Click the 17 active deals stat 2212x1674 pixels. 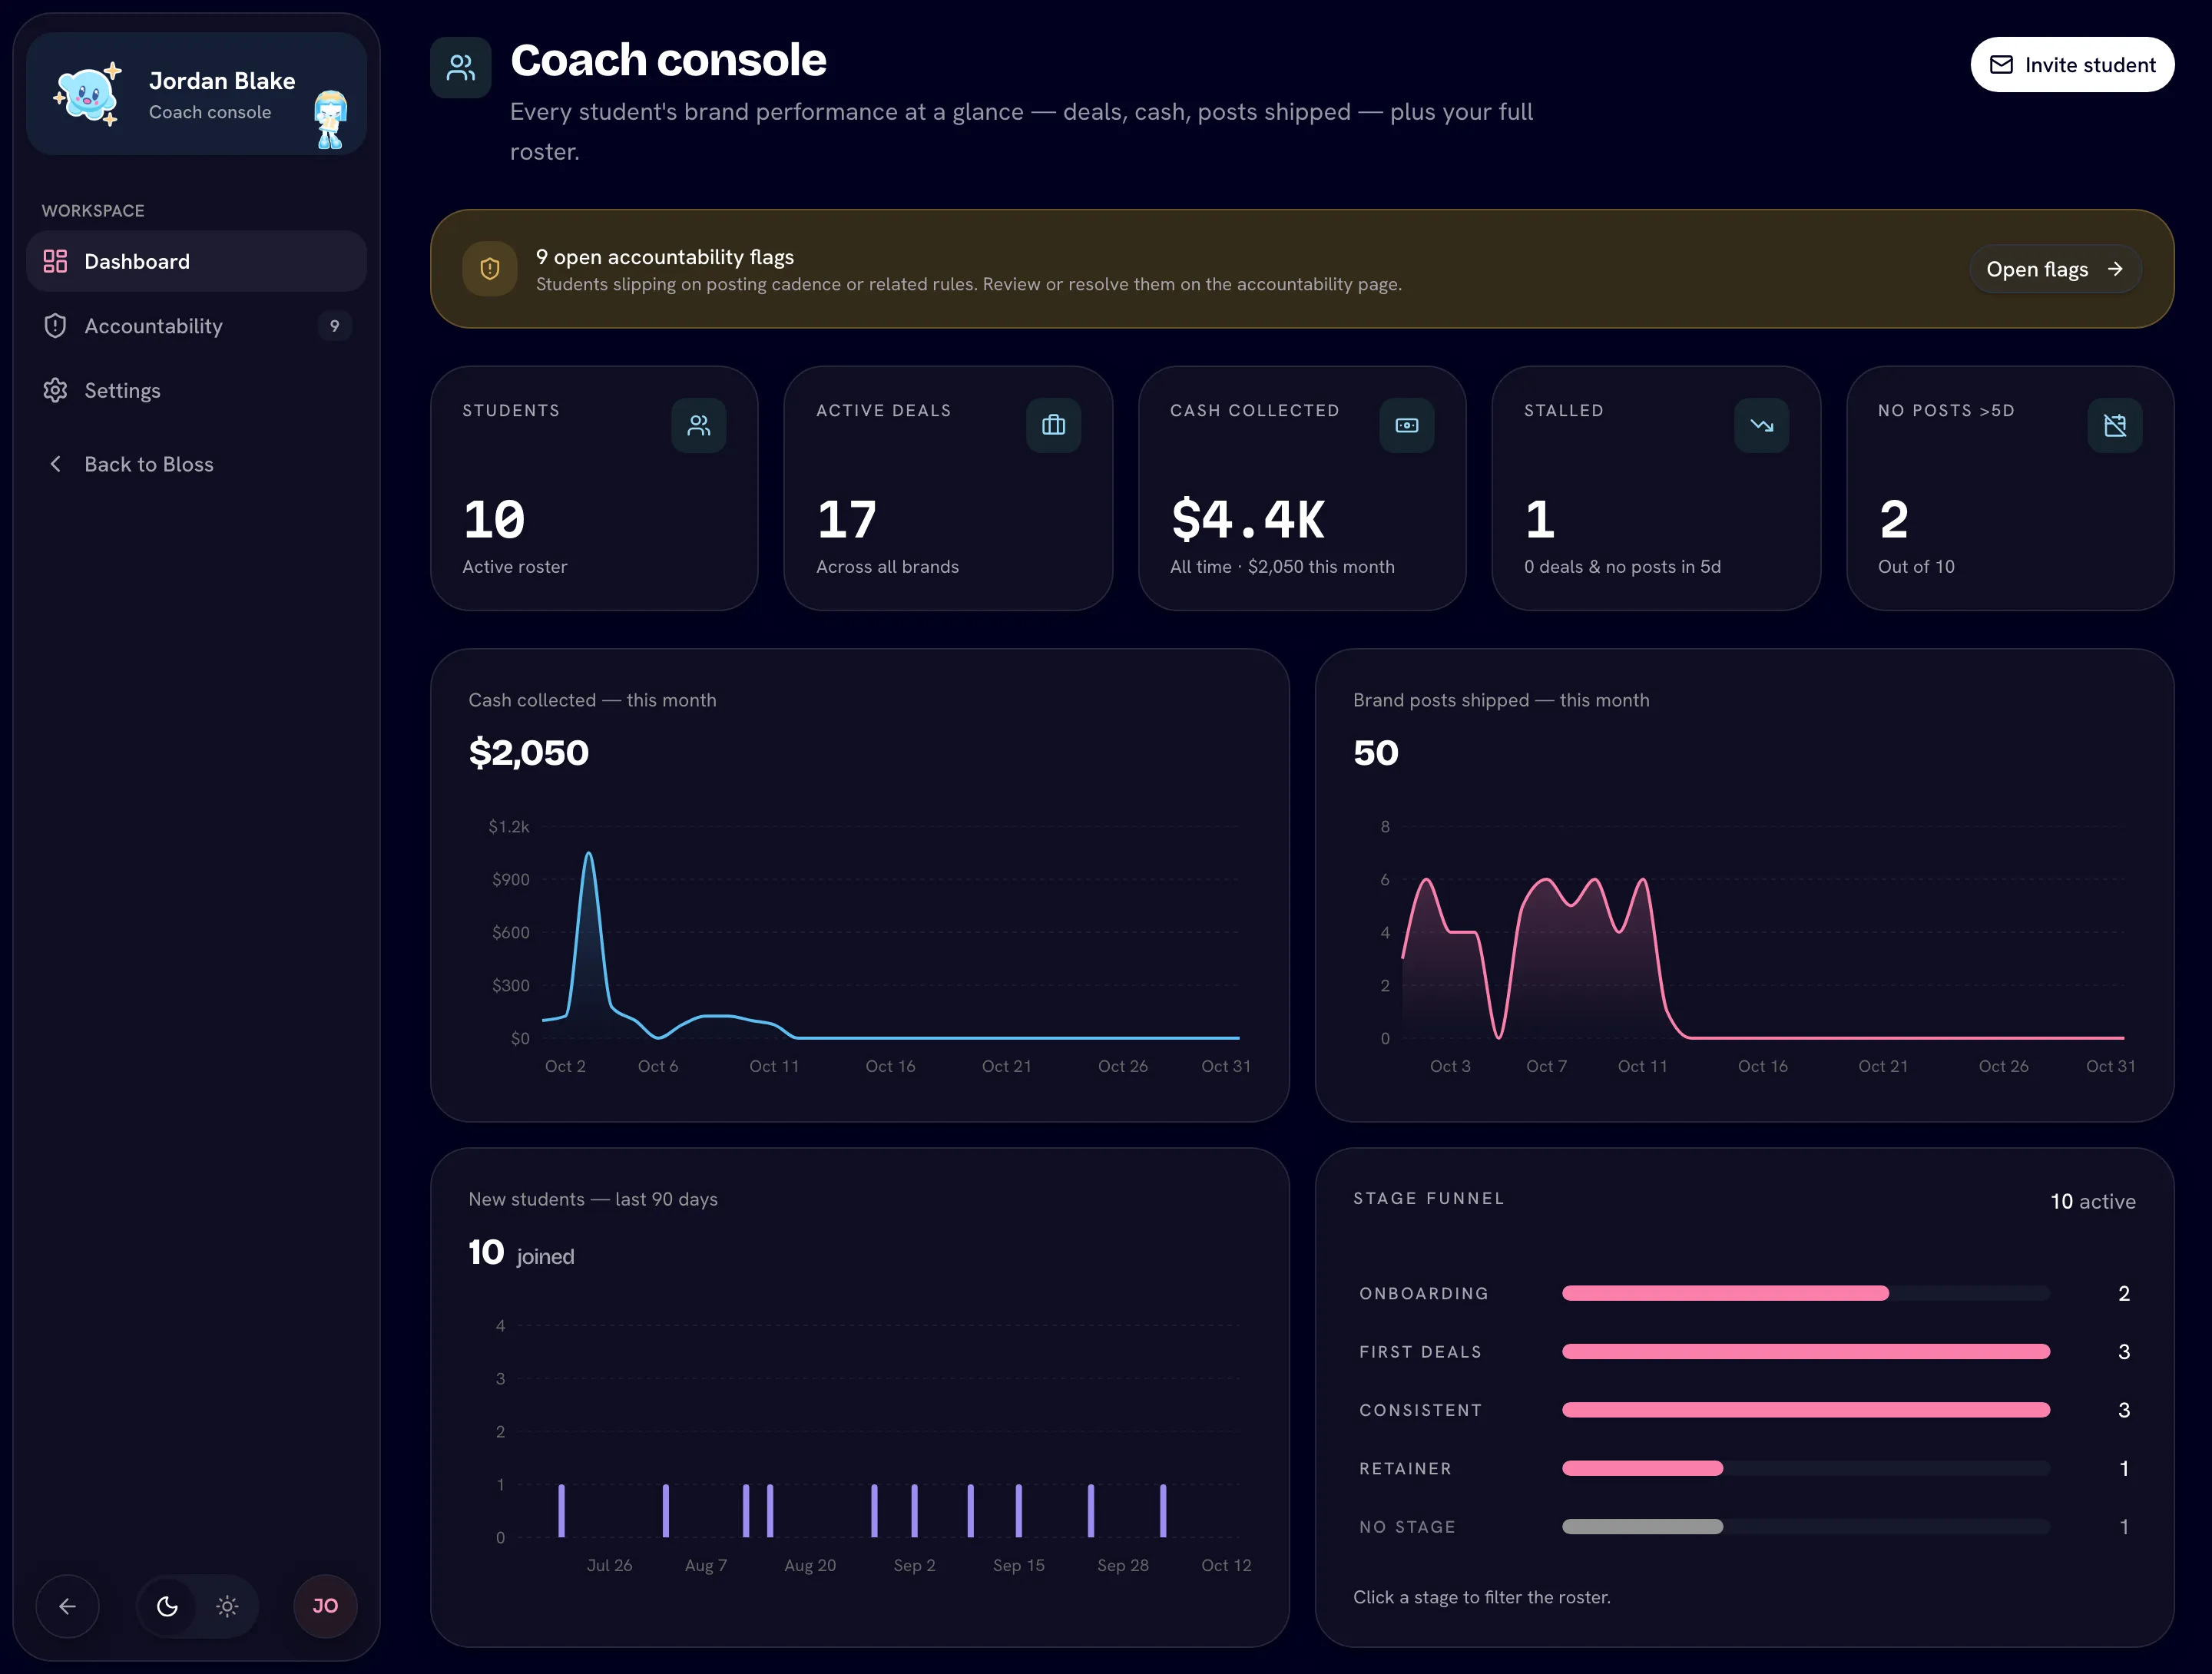tap(847, 519)
